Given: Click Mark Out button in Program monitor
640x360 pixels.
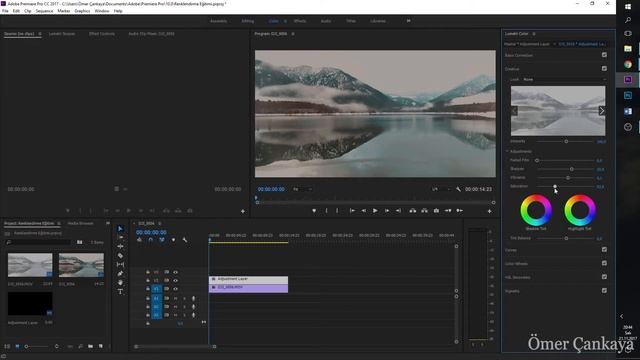Looking at the screenshot, I should pyautogui.click(x=337, y=211).
